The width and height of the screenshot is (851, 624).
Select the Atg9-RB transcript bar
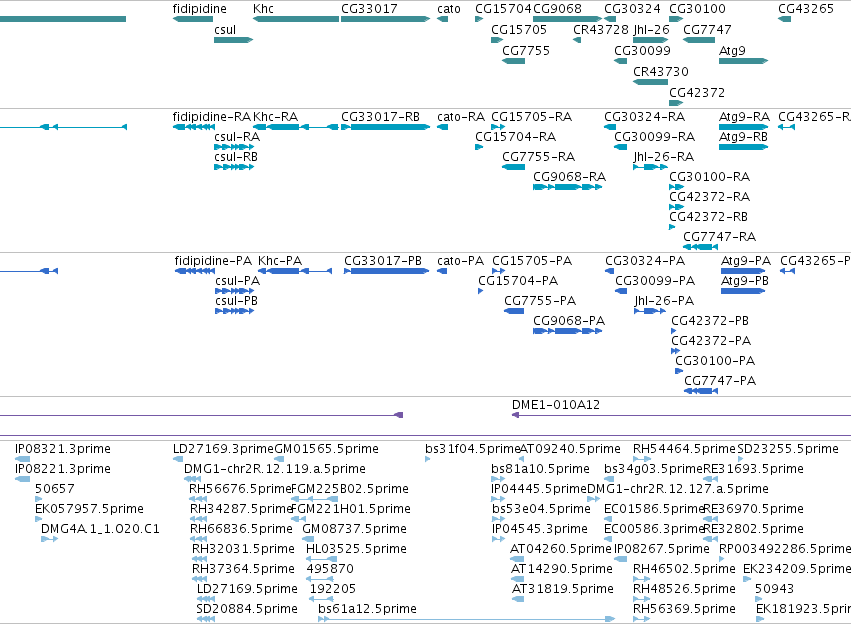(744, 147)
